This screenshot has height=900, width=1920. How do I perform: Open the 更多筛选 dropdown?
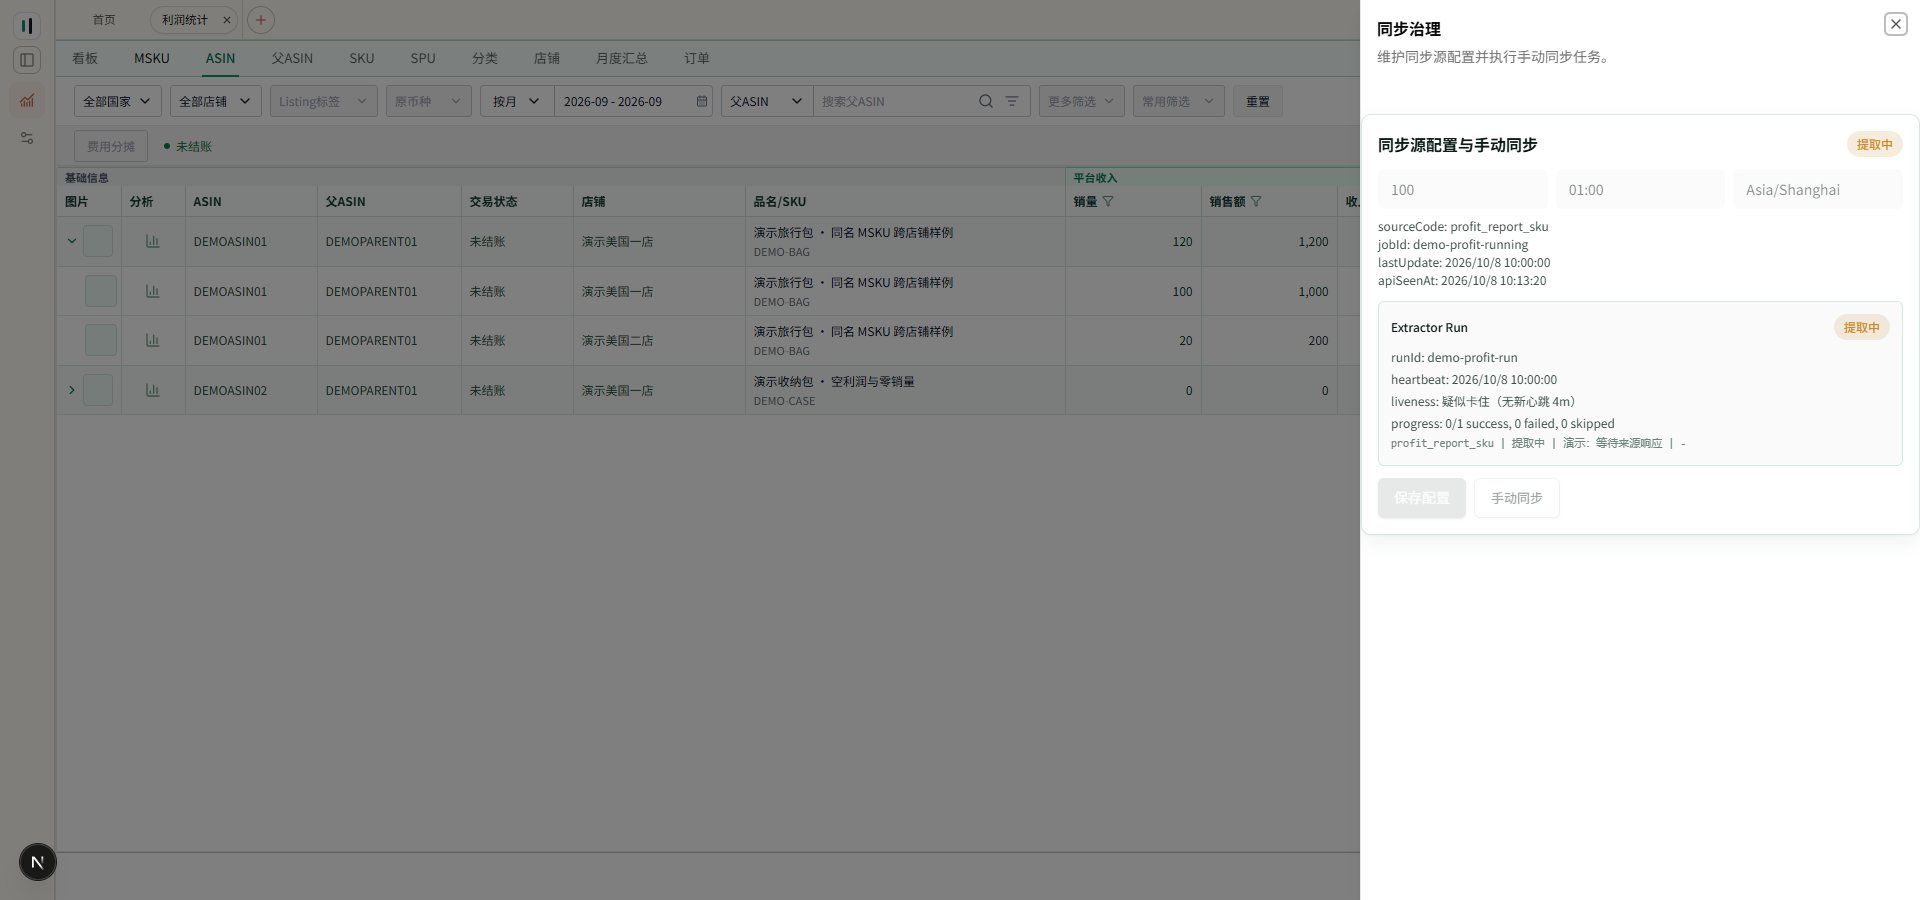(1082, 101)
